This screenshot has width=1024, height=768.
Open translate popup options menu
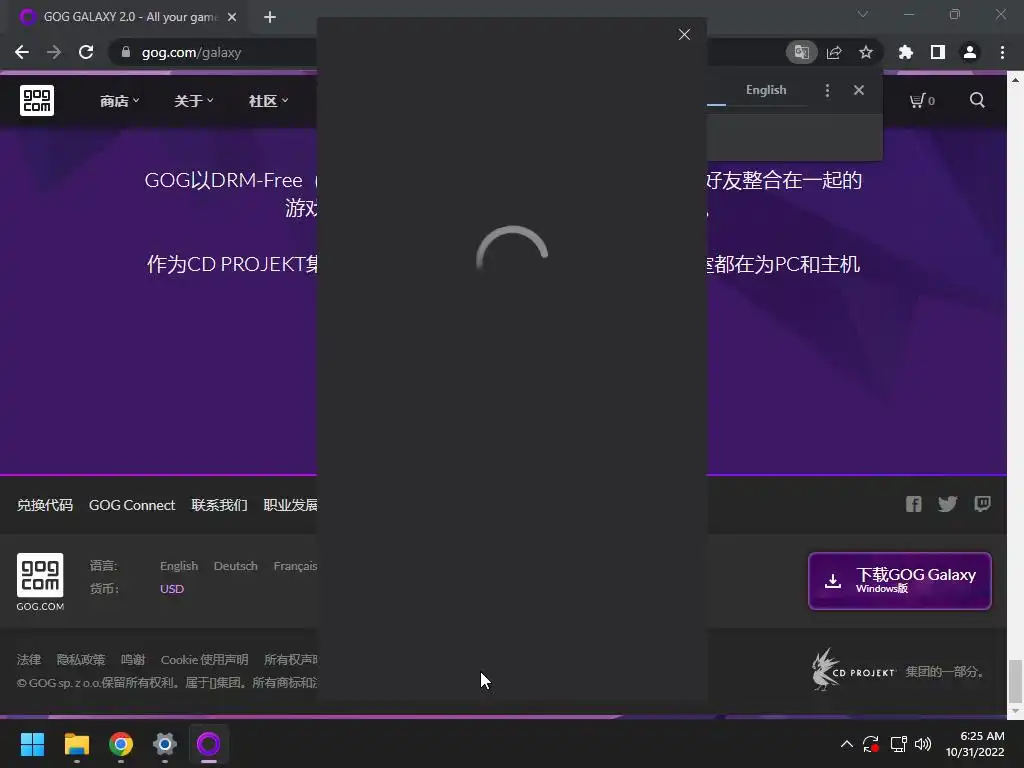[827, 91]
